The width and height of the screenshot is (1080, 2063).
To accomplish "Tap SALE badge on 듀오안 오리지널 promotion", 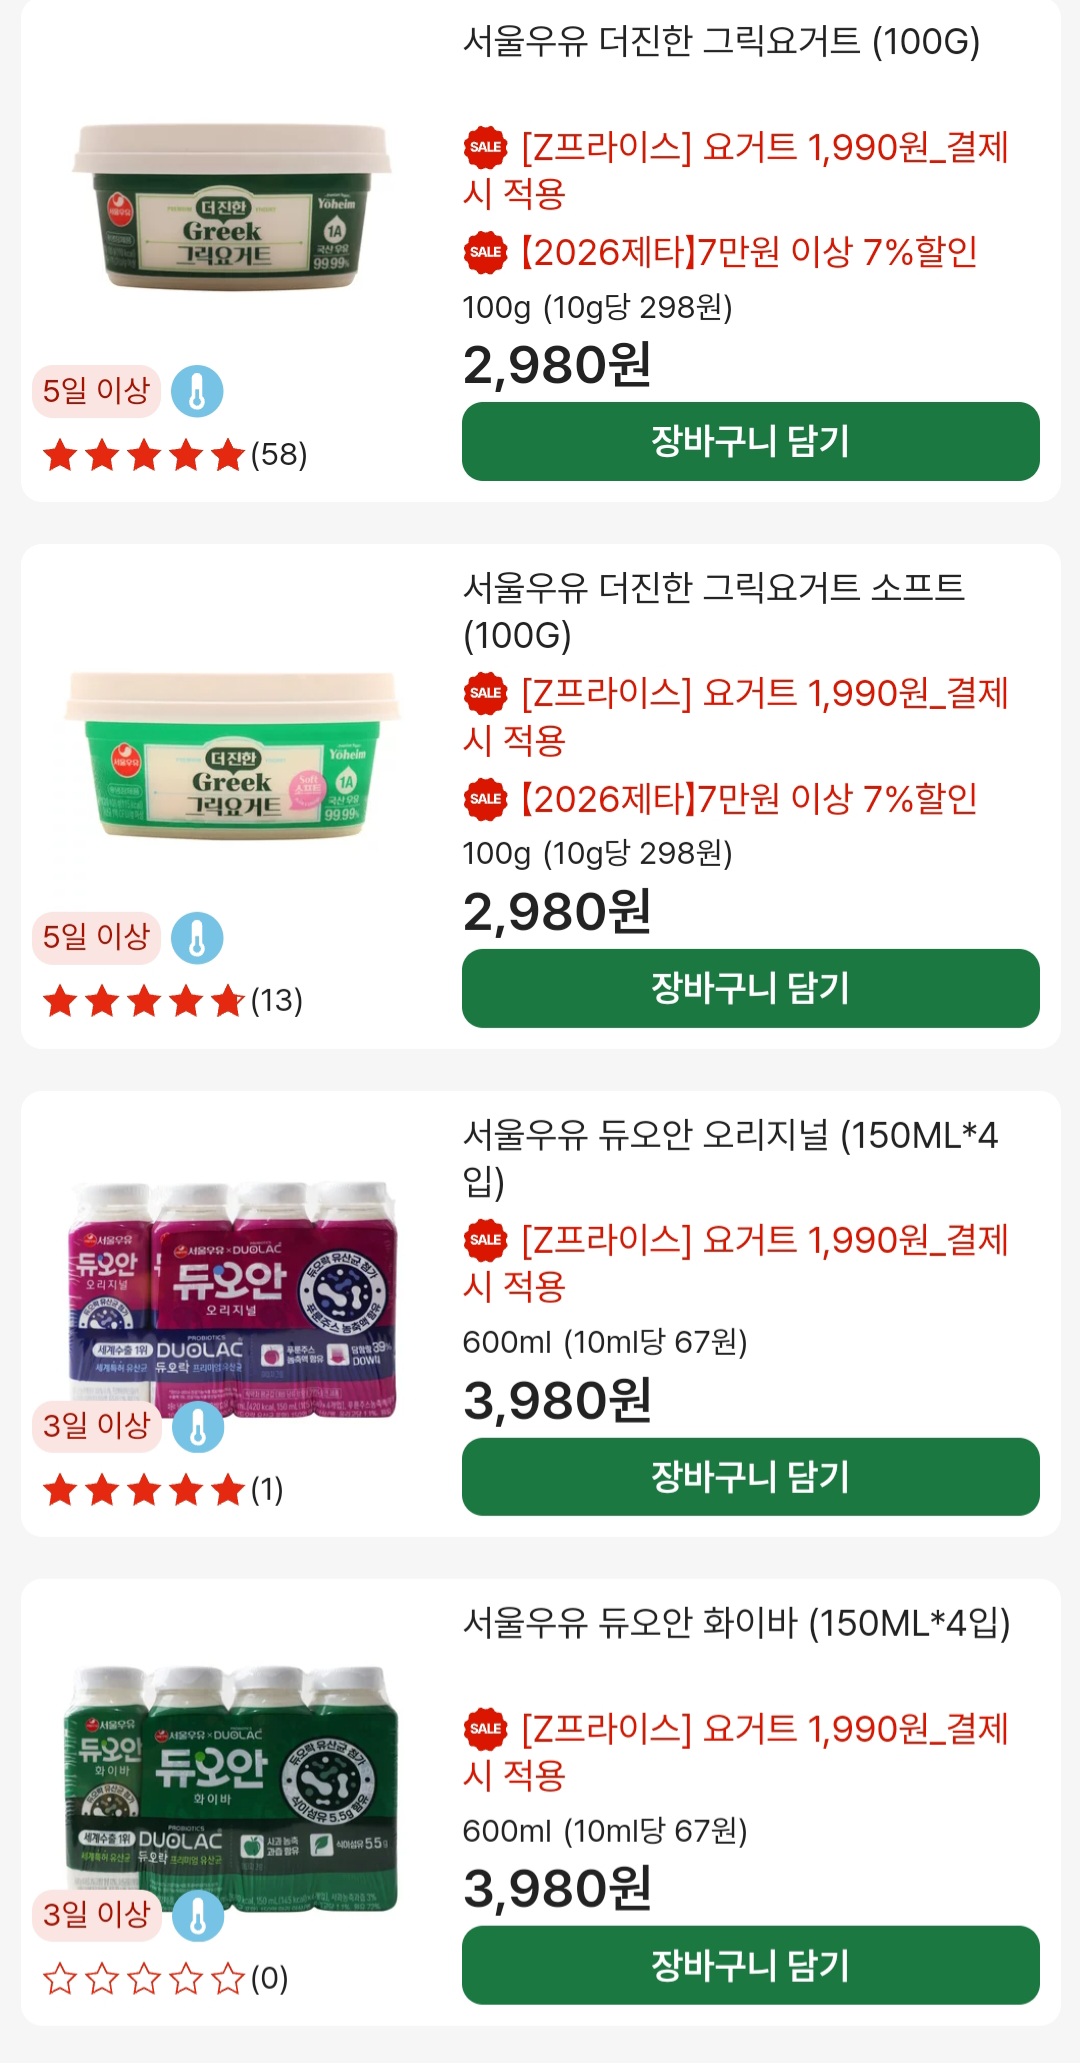I will [x=486, y=1240].
